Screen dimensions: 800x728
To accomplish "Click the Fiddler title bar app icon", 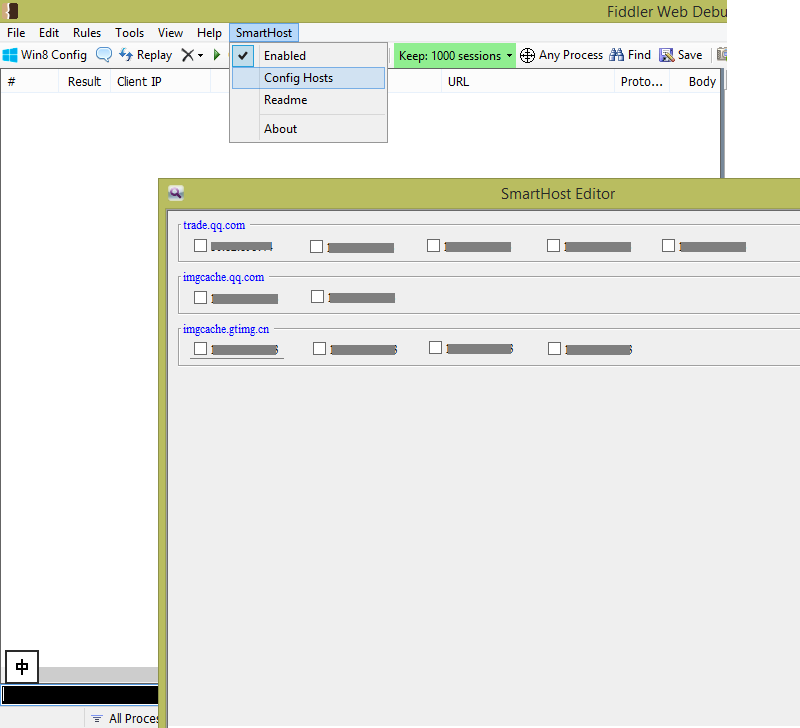I will click(11, 11).
